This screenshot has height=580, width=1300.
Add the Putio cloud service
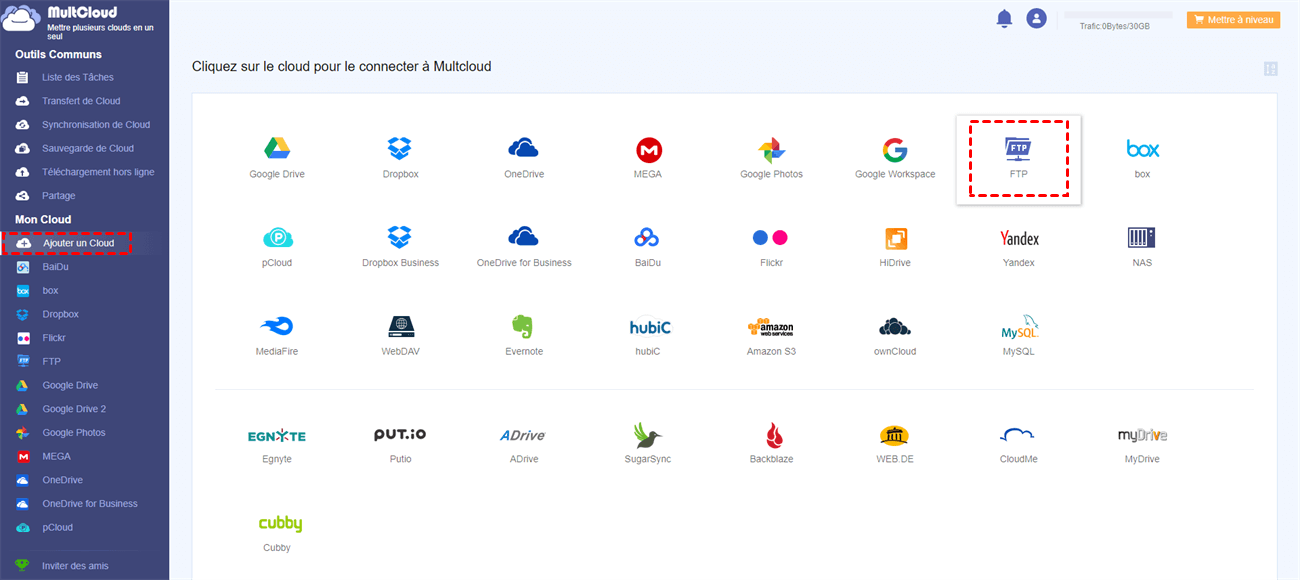point(400,435)
